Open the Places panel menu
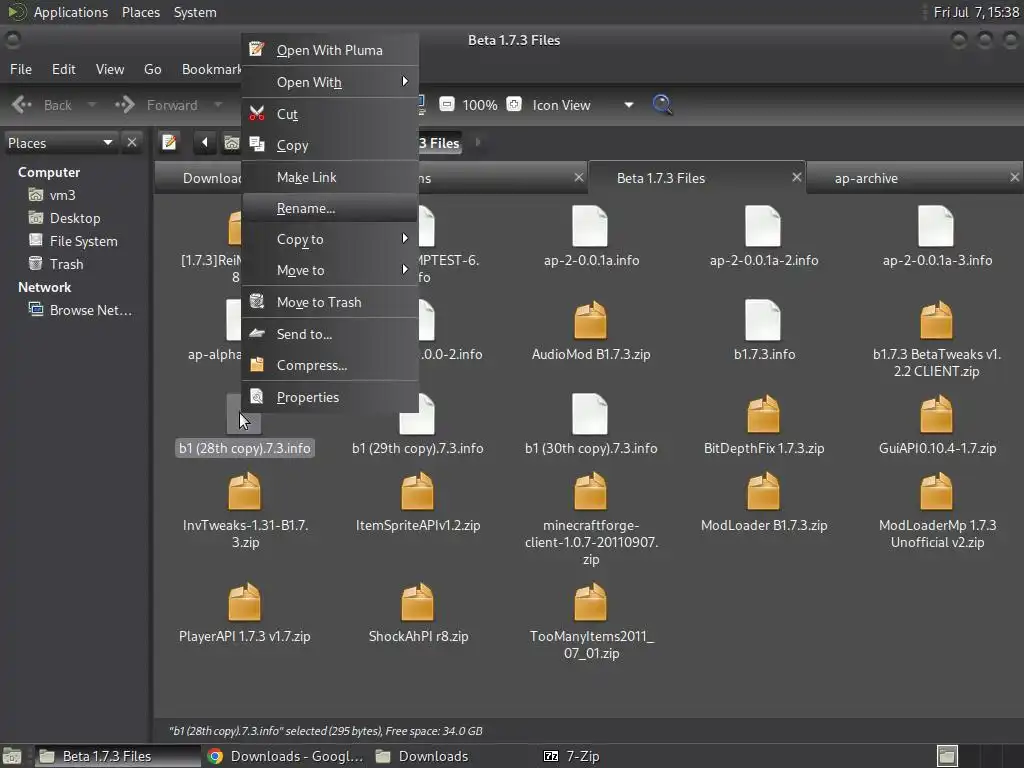 coord(141,12)
